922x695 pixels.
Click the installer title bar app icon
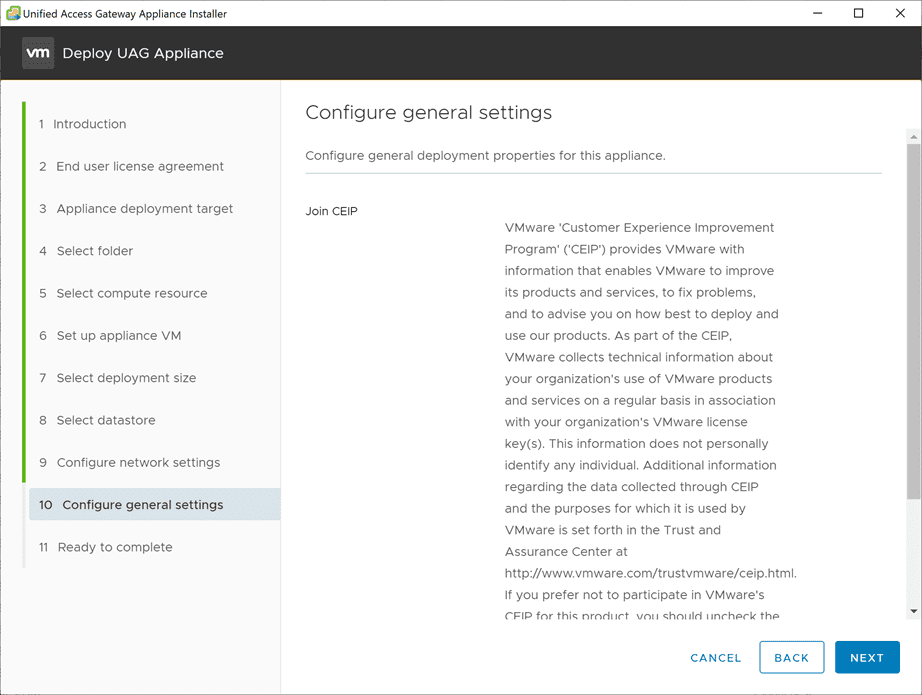13,14
